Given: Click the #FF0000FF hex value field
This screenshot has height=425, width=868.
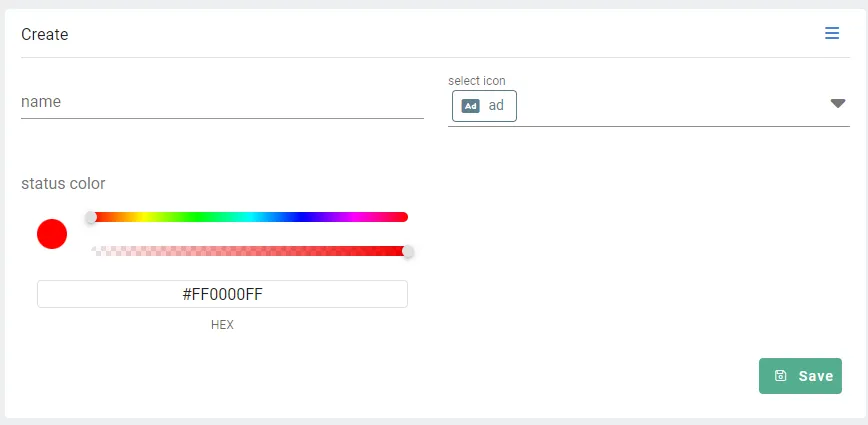Looking at the screenshot, I should 223,294.
